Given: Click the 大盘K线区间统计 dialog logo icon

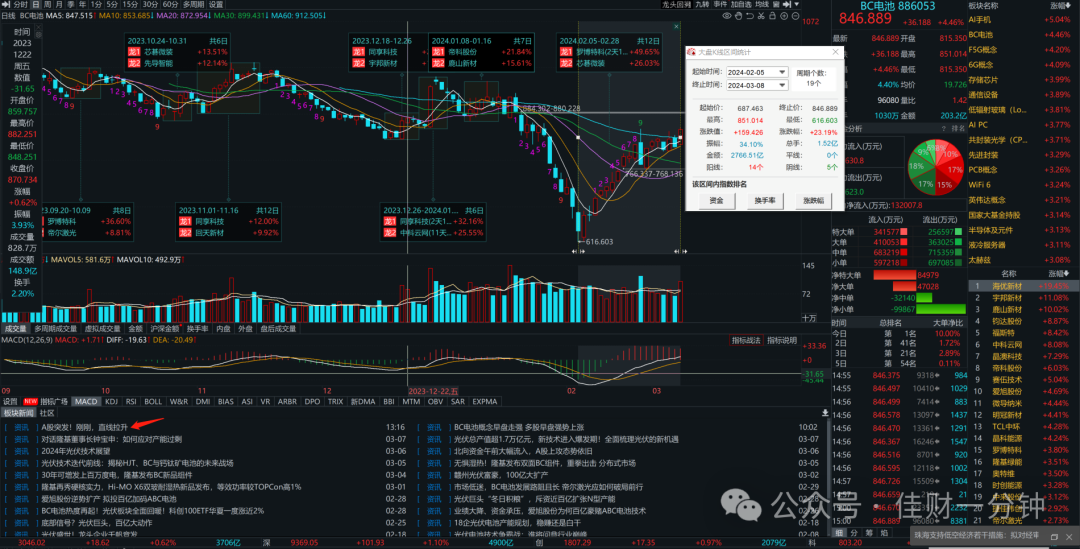Looking at the screenshot, I should click(x=691, y=52).
